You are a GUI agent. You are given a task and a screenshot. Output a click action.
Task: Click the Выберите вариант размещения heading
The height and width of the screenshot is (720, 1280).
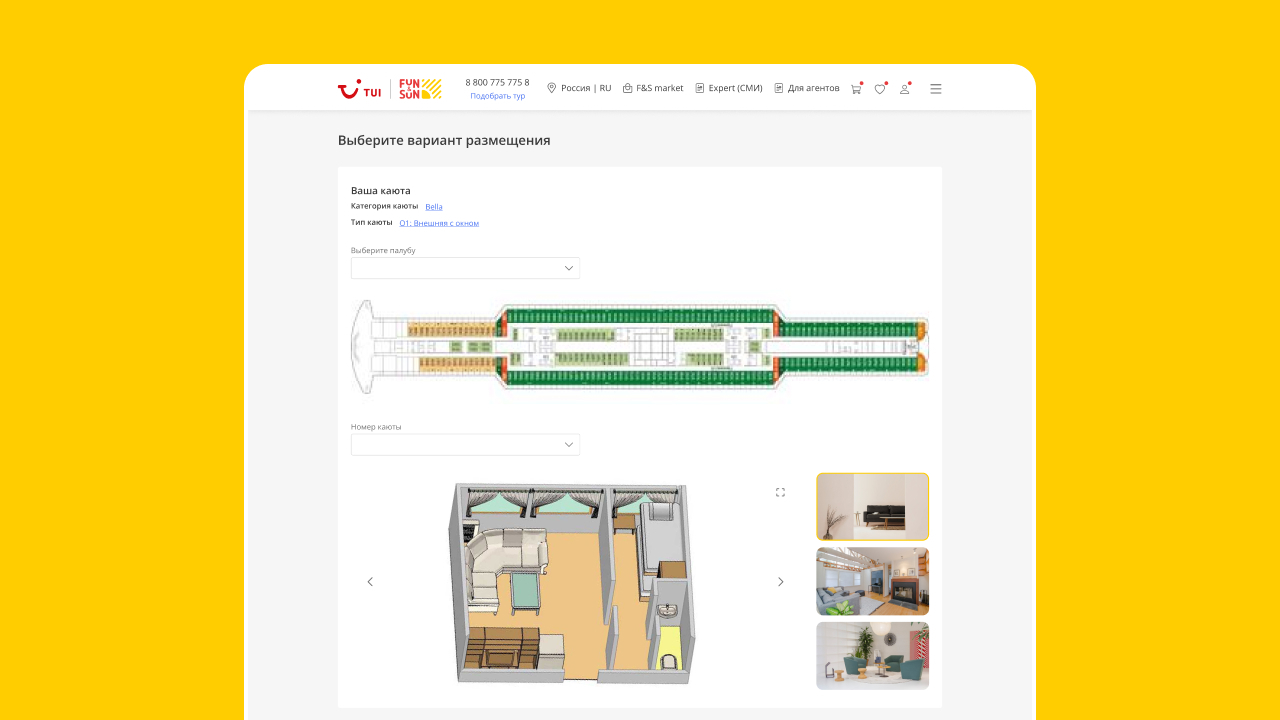tap(444, 140)
